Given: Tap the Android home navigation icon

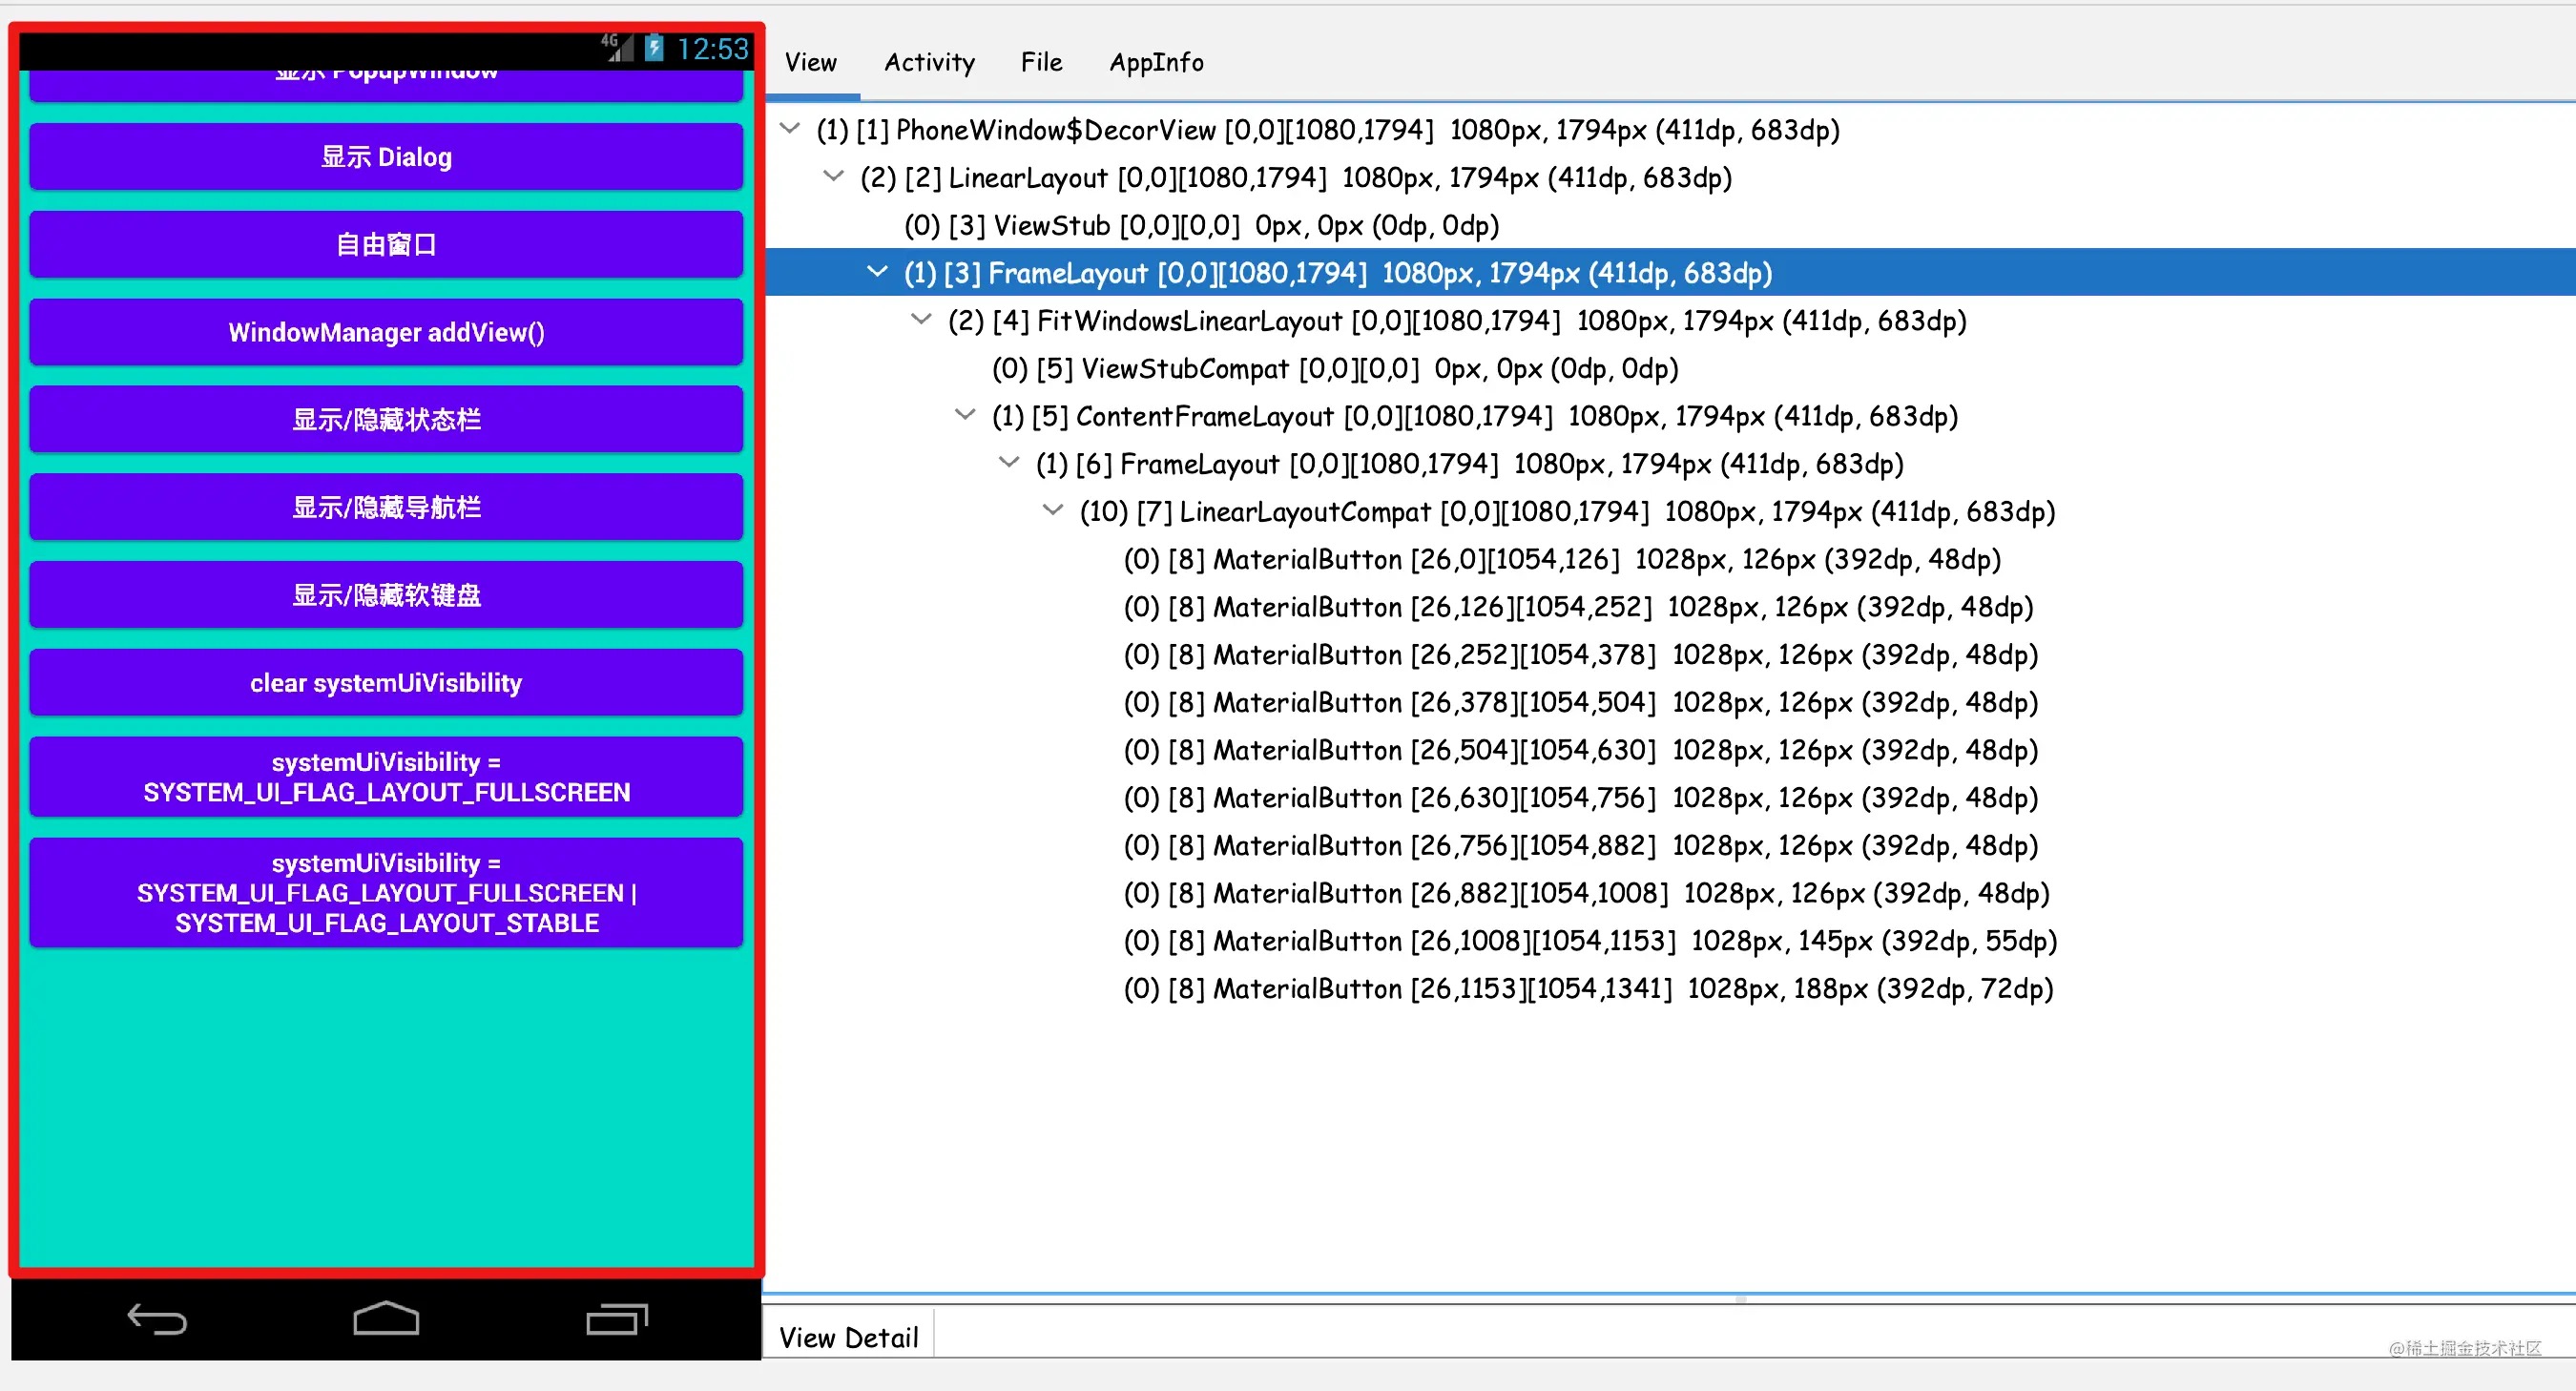Looking at the screenshot, I should [386, 1319].
